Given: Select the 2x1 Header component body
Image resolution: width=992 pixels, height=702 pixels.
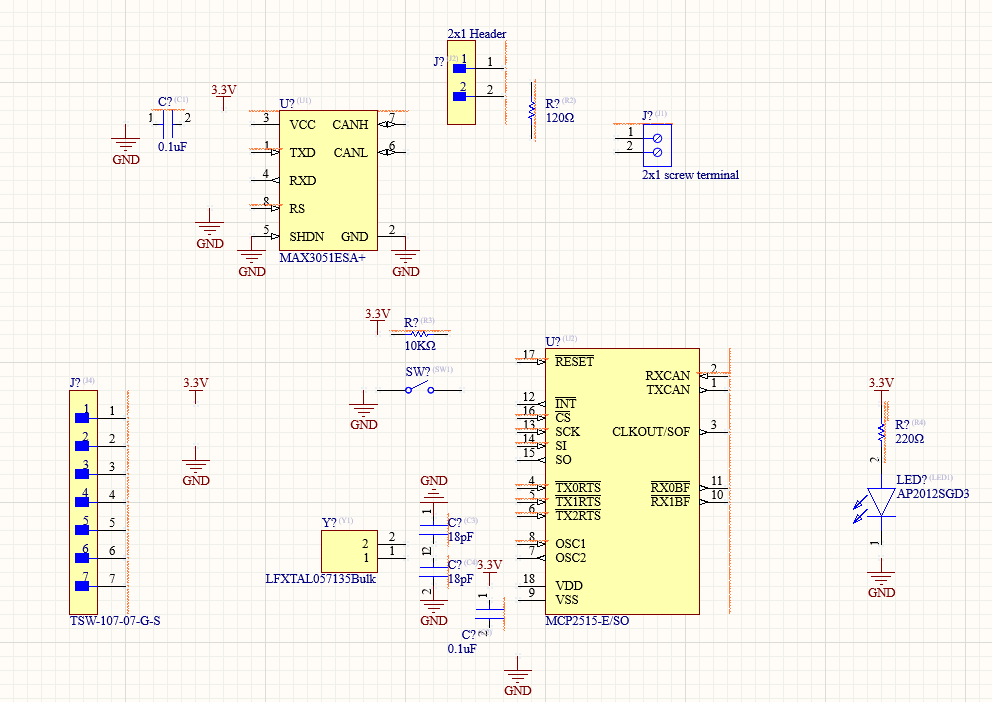Looking at the screenshot, I should click(x=461, y=82).
